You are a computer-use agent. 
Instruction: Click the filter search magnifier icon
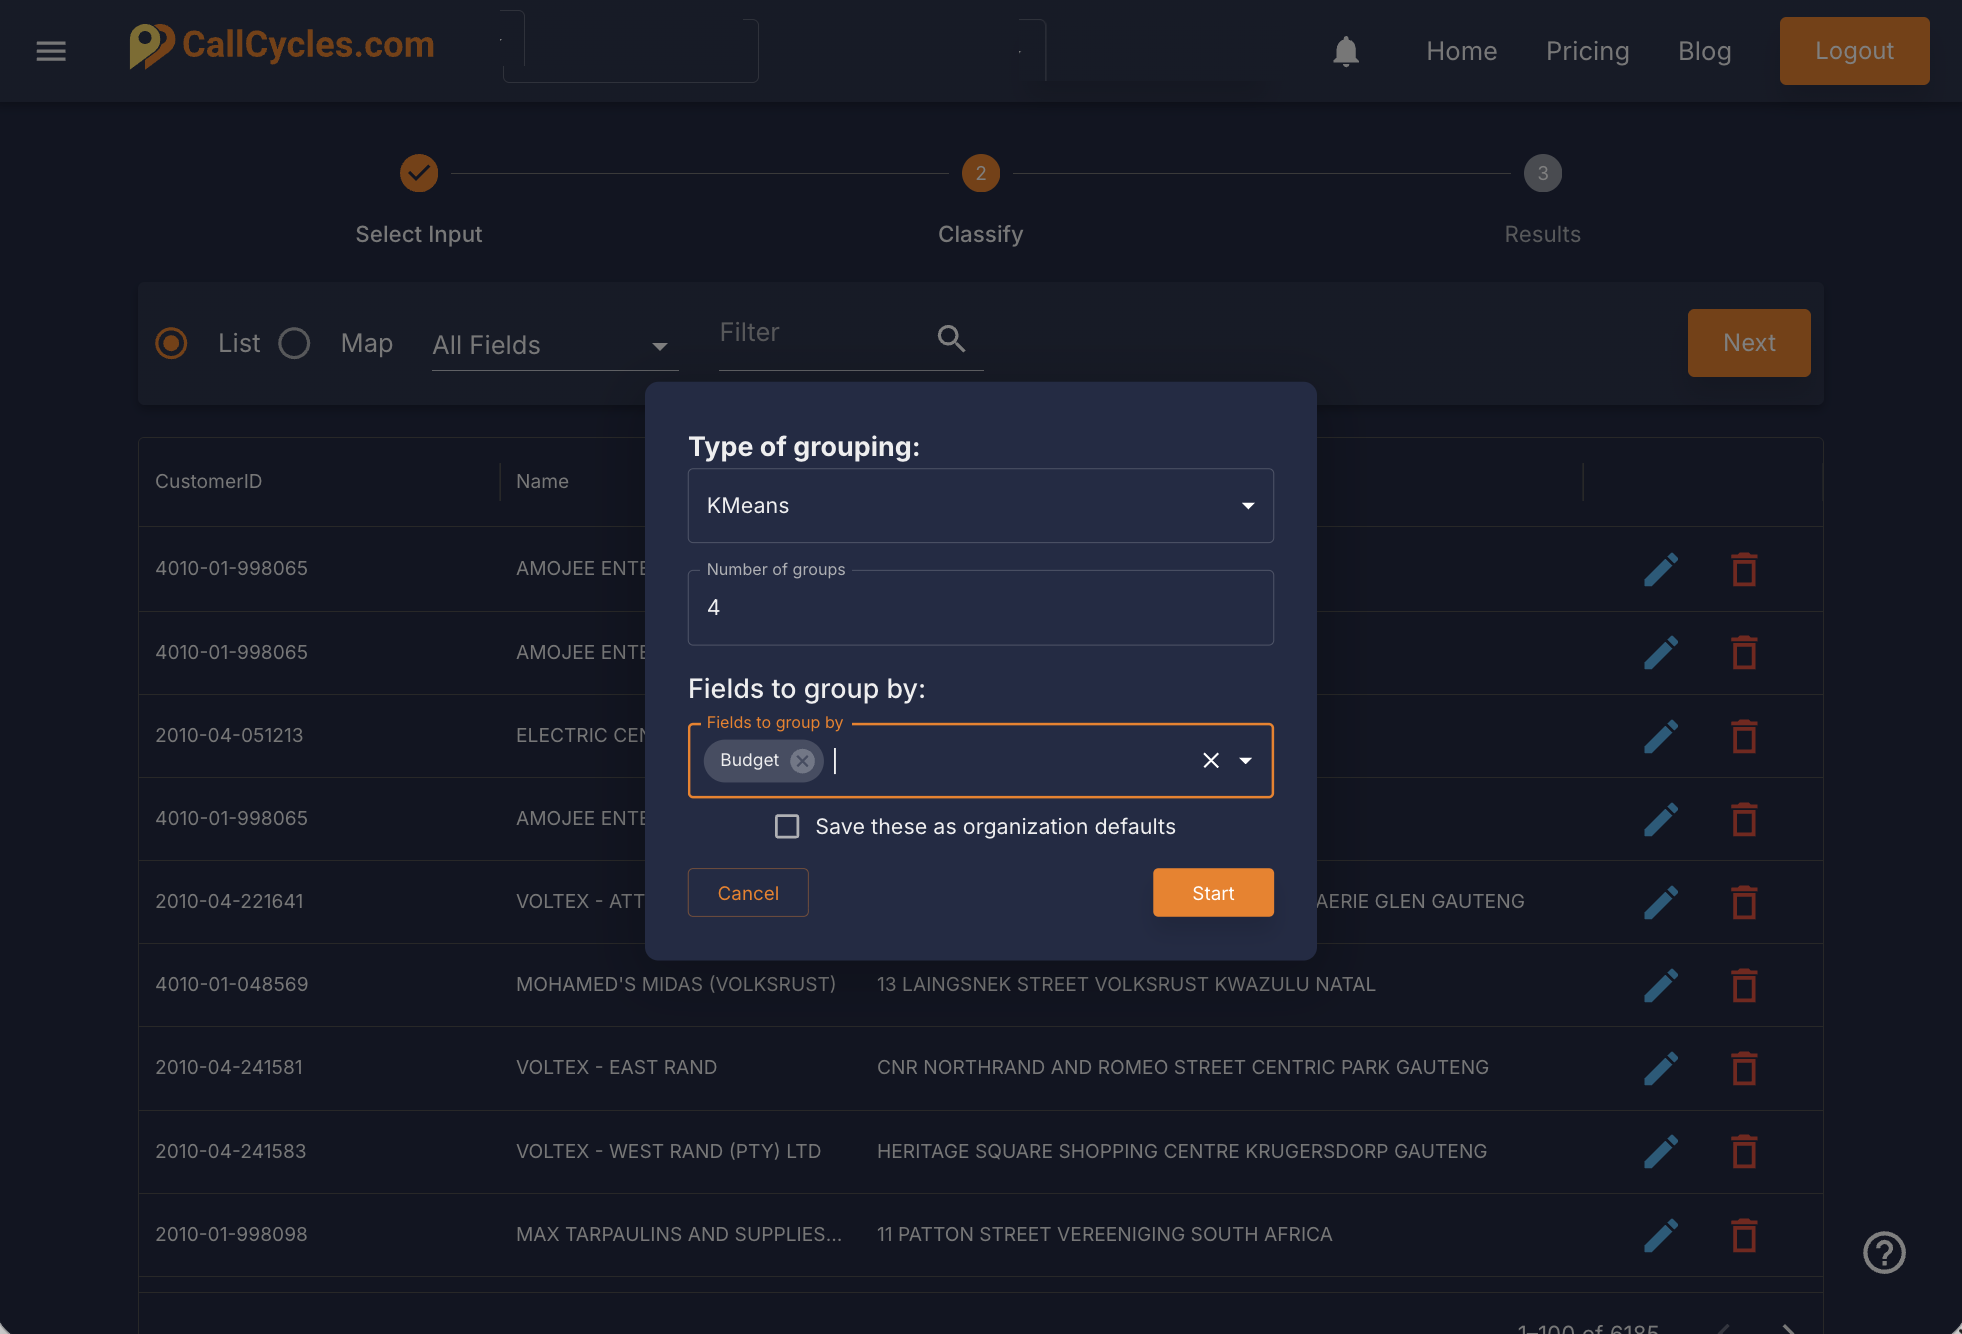[x=951, y=339]
